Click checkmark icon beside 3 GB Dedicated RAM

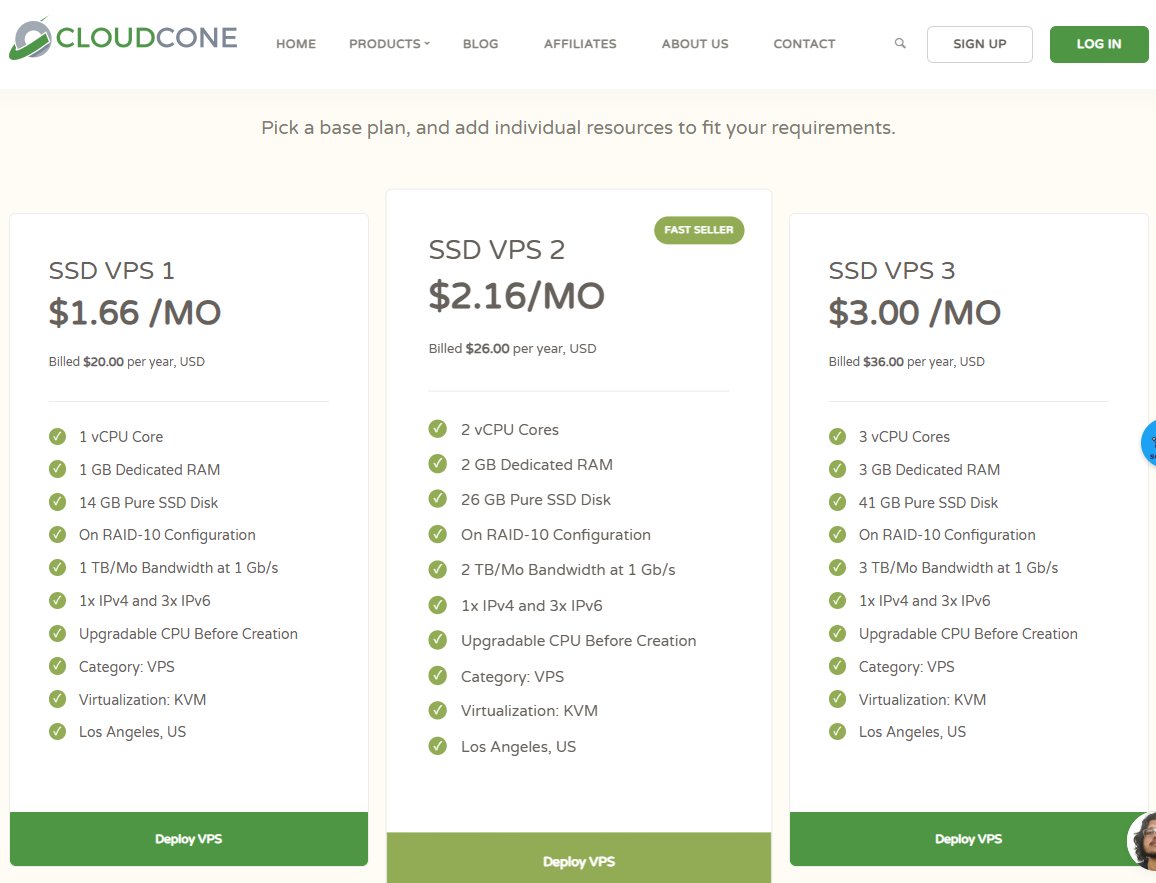838,469
